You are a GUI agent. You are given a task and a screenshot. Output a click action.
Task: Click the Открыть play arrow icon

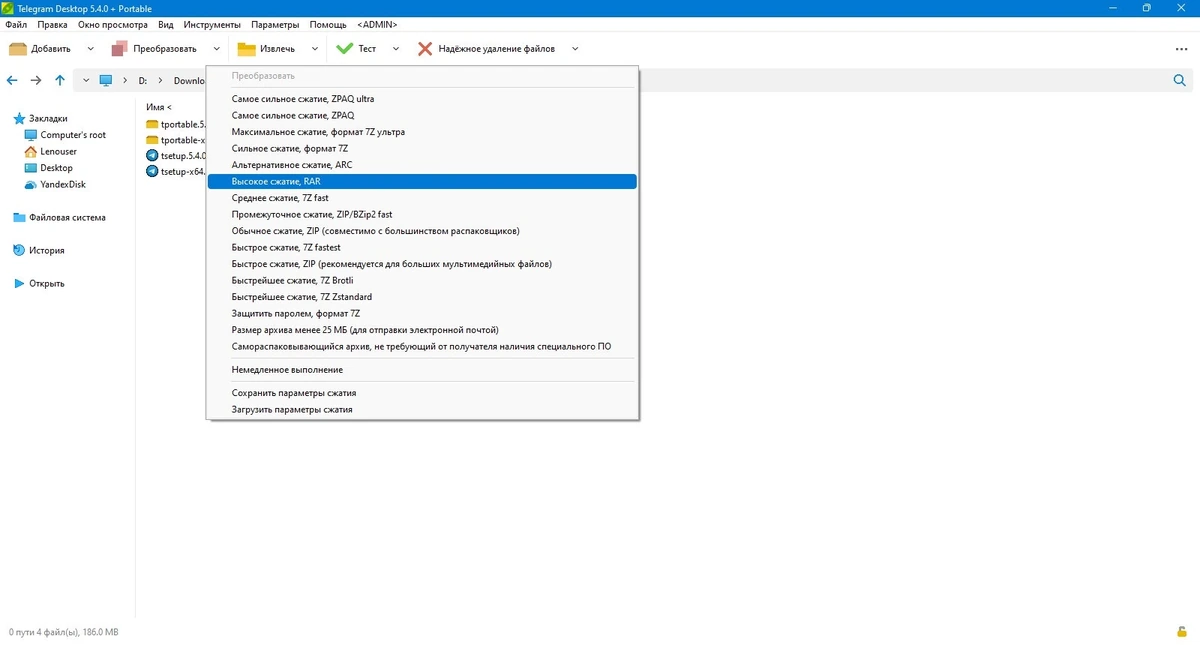[18, 283]
